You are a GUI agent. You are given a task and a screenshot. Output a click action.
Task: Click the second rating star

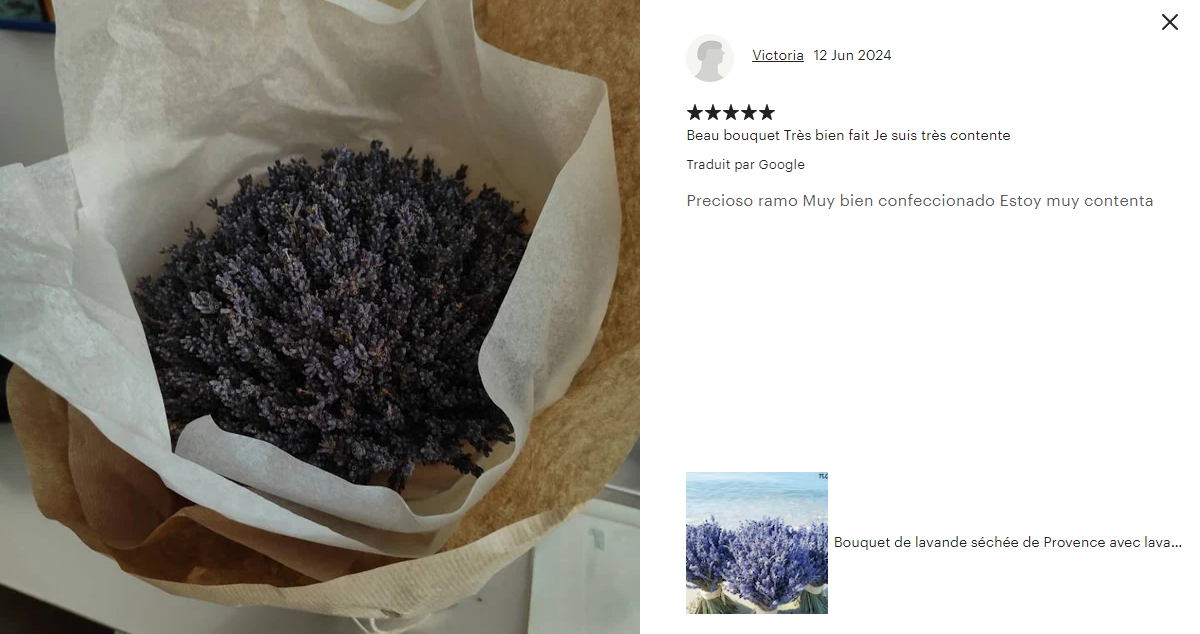tap(713, 112)
